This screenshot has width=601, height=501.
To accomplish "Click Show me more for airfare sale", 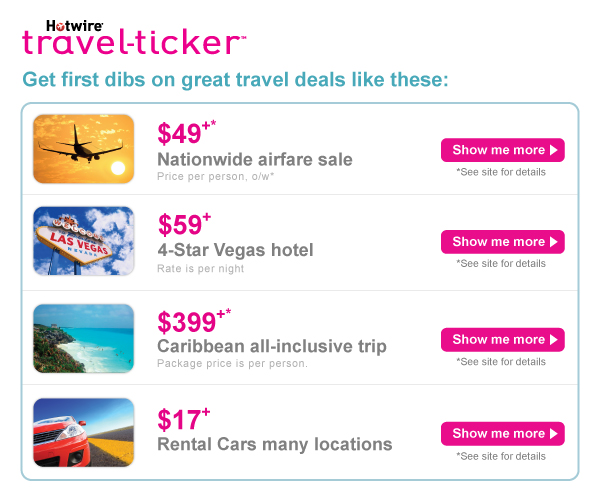I will [x=502, y=150].
